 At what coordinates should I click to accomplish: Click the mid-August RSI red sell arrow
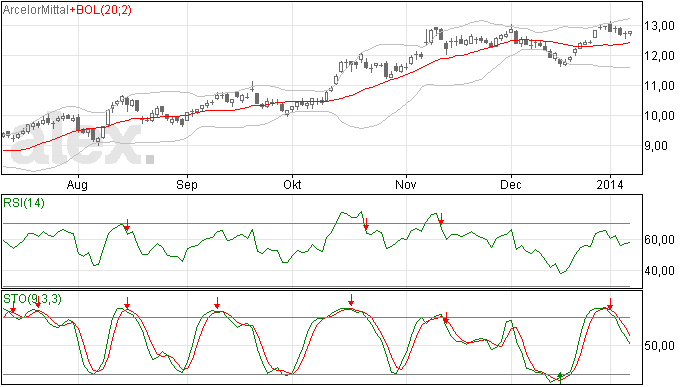[x=127, y=225]
